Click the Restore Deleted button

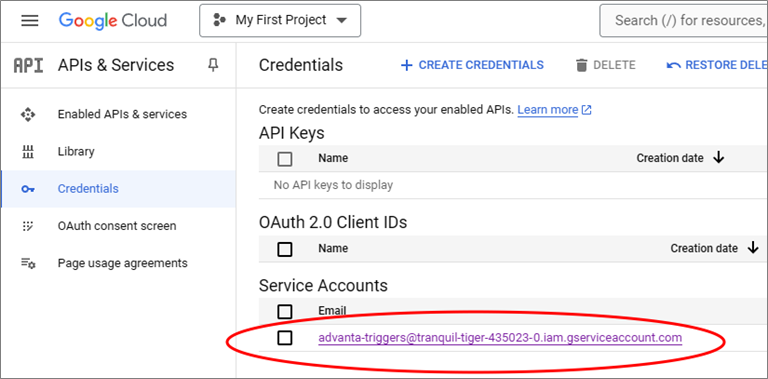tap(717, 65)
